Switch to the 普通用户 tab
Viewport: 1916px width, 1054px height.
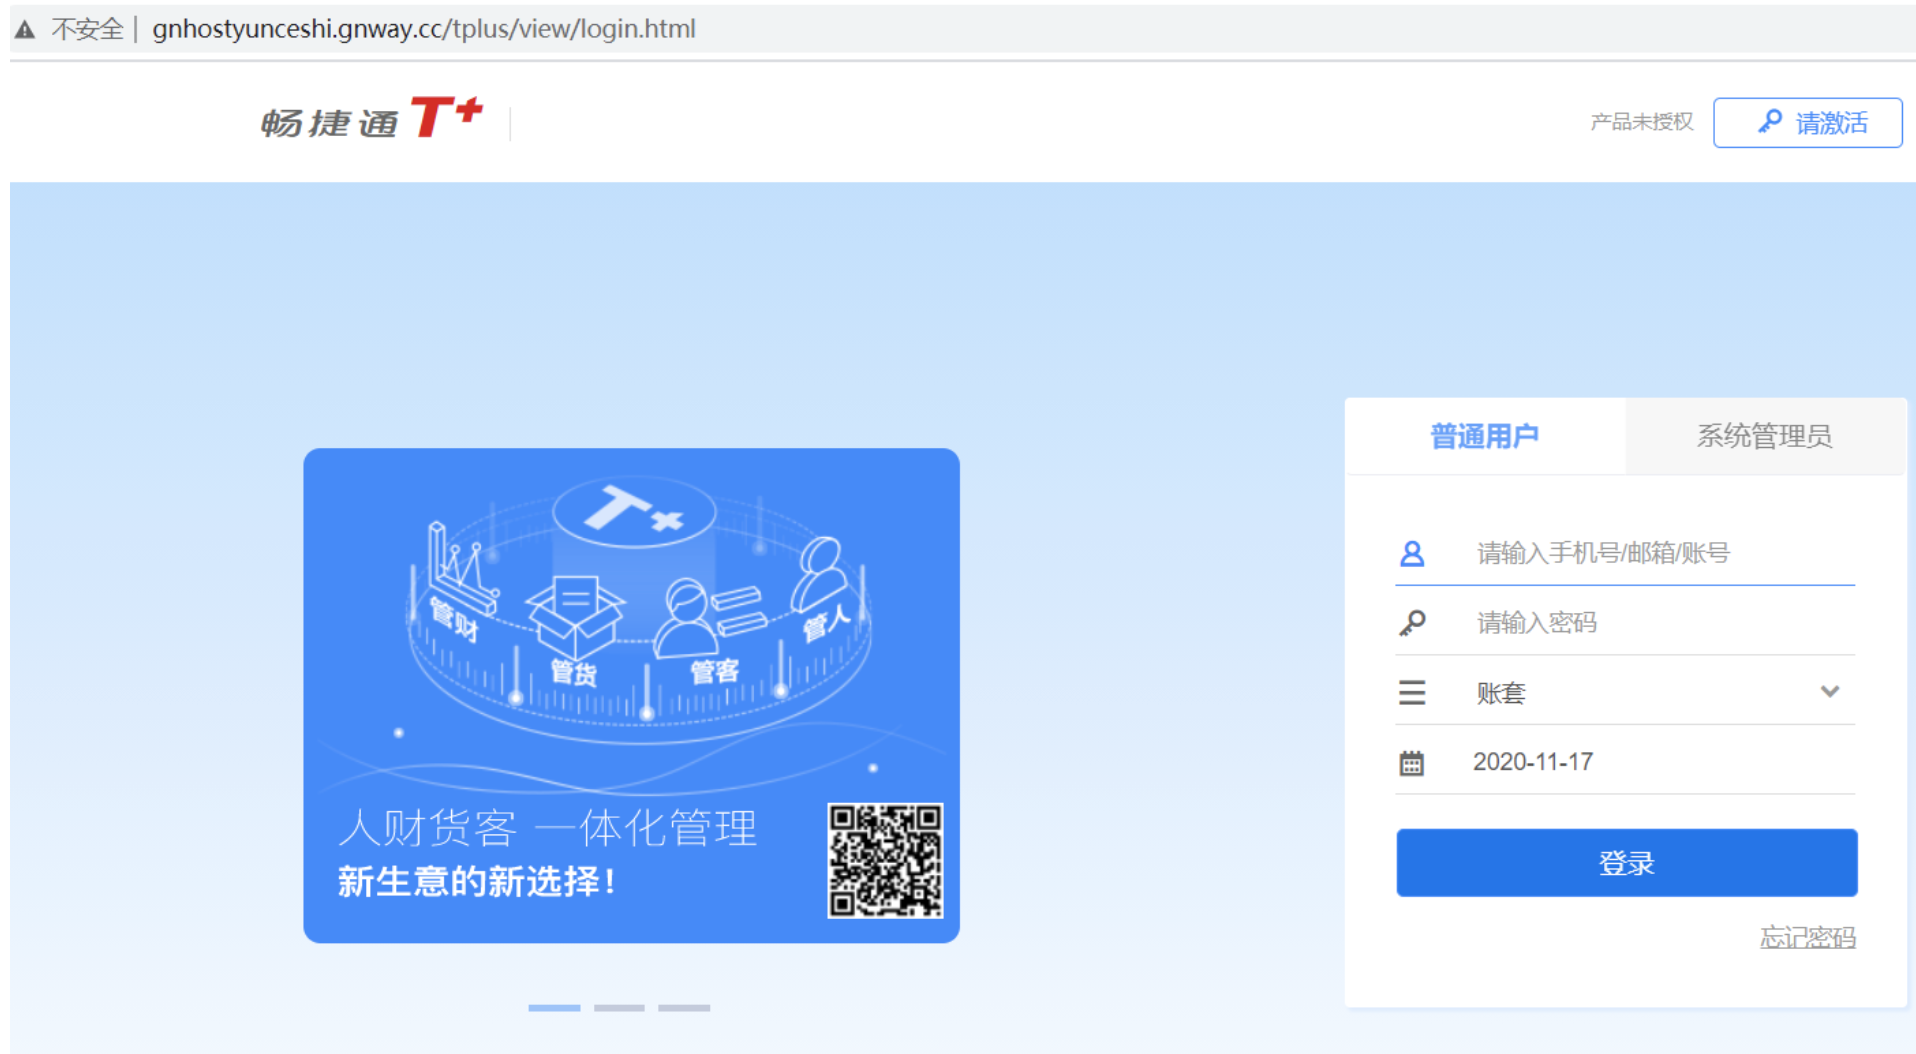pos(1485,436)
